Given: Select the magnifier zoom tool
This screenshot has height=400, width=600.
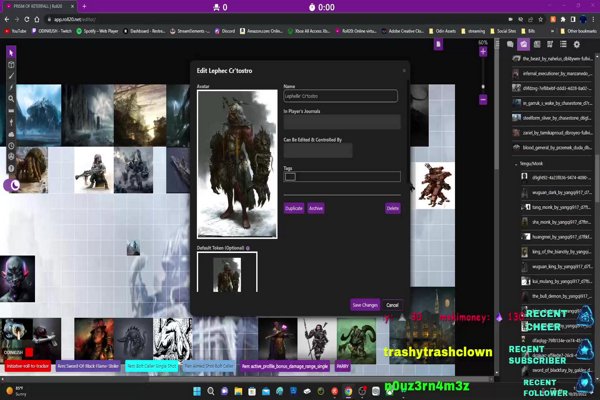Looking at the screenshot, I should pos(11,99).
